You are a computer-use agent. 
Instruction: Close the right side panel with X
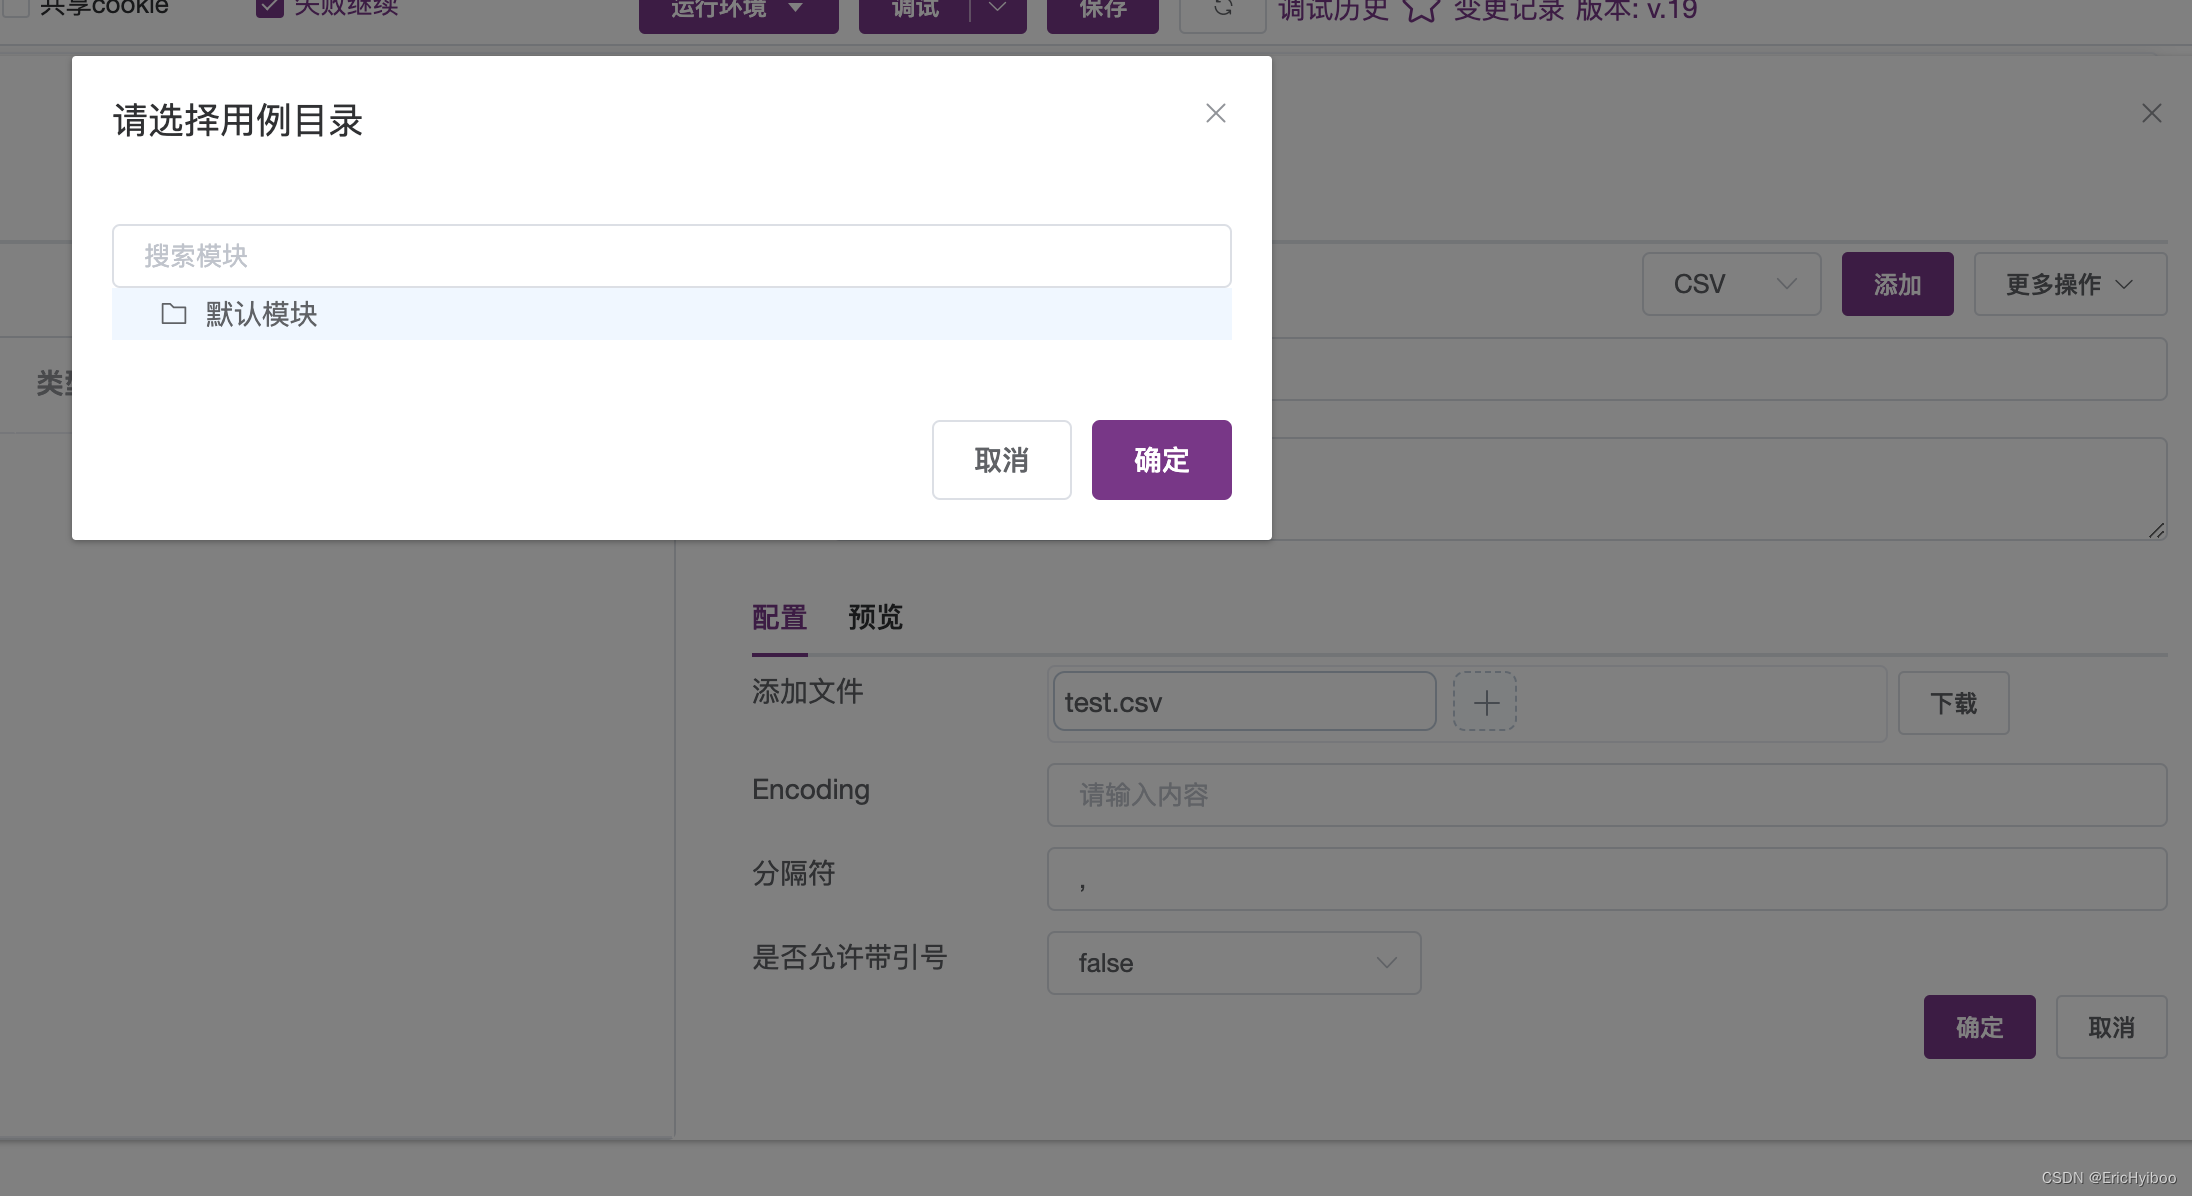point(2151,113)
